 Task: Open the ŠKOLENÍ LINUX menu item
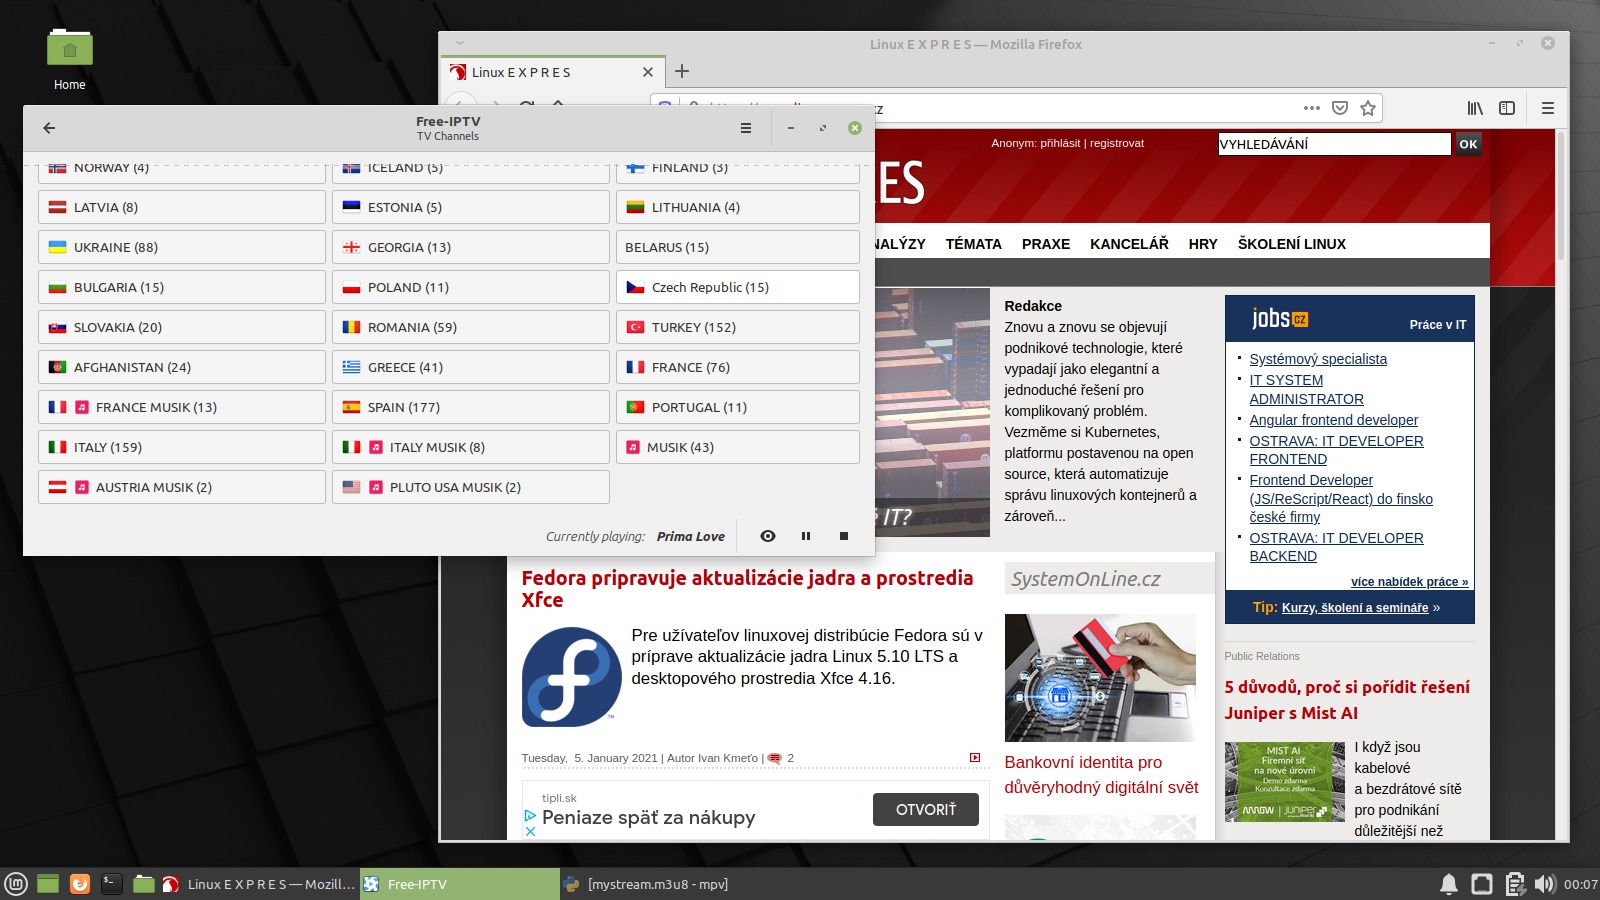1291,244
